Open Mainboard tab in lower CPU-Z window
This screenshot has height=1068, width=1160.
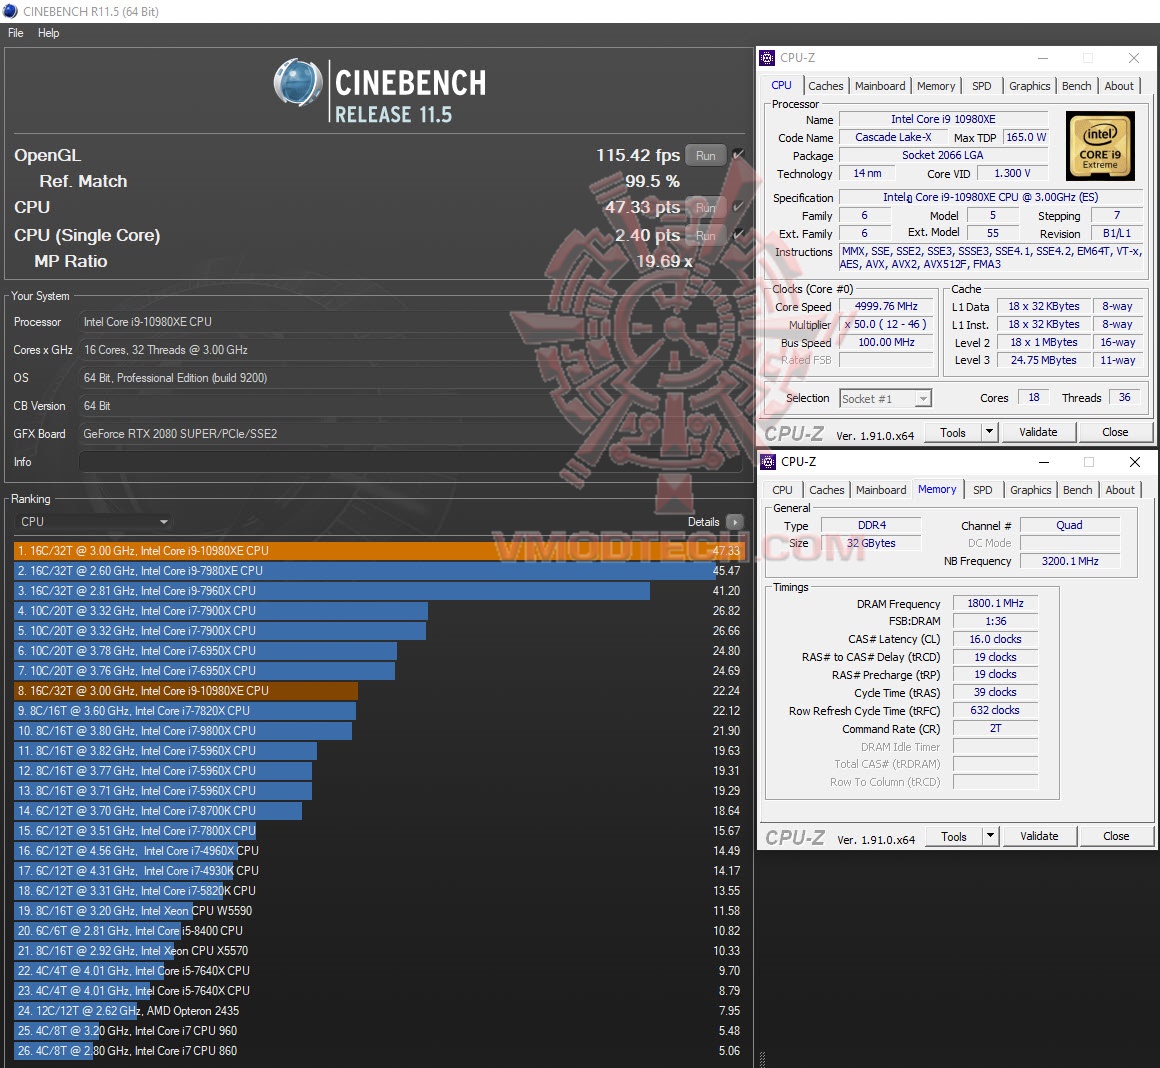coord(880,490)
